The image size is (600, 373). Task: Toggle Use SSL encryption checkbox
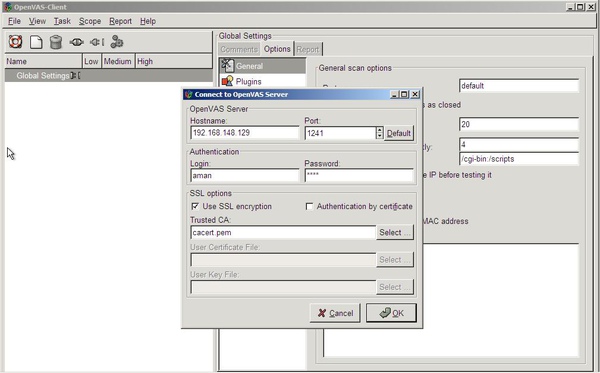(195, 206)
